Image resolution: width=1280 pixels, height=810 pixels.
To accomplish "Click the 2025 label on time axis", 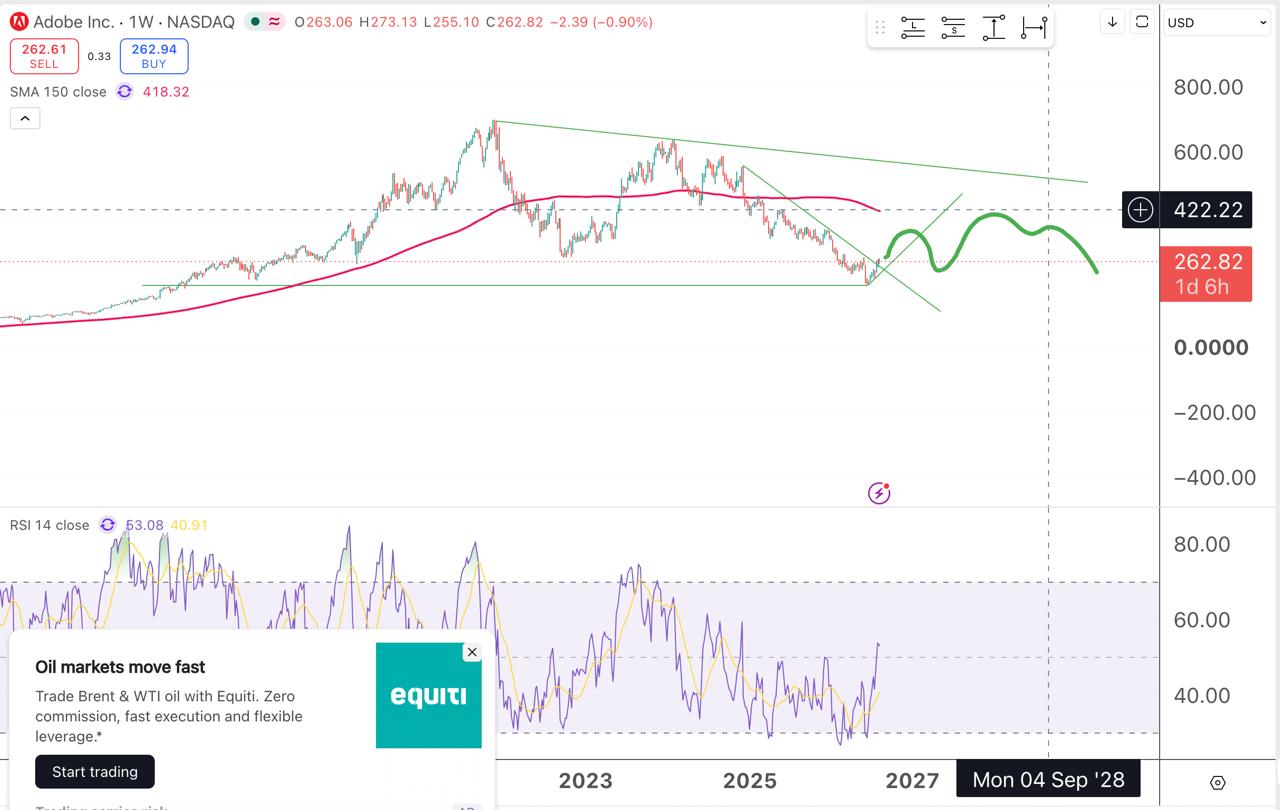I will point(750,780).
